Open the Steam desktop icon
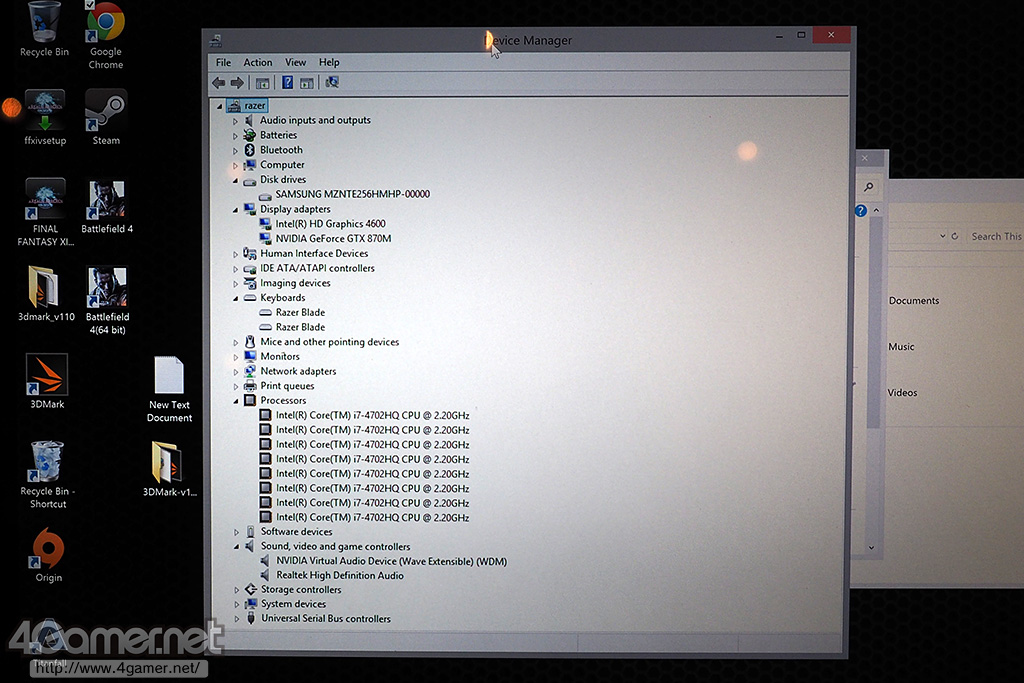The width and height of the screenshot is (1024, 683). (x=106, y=118)
